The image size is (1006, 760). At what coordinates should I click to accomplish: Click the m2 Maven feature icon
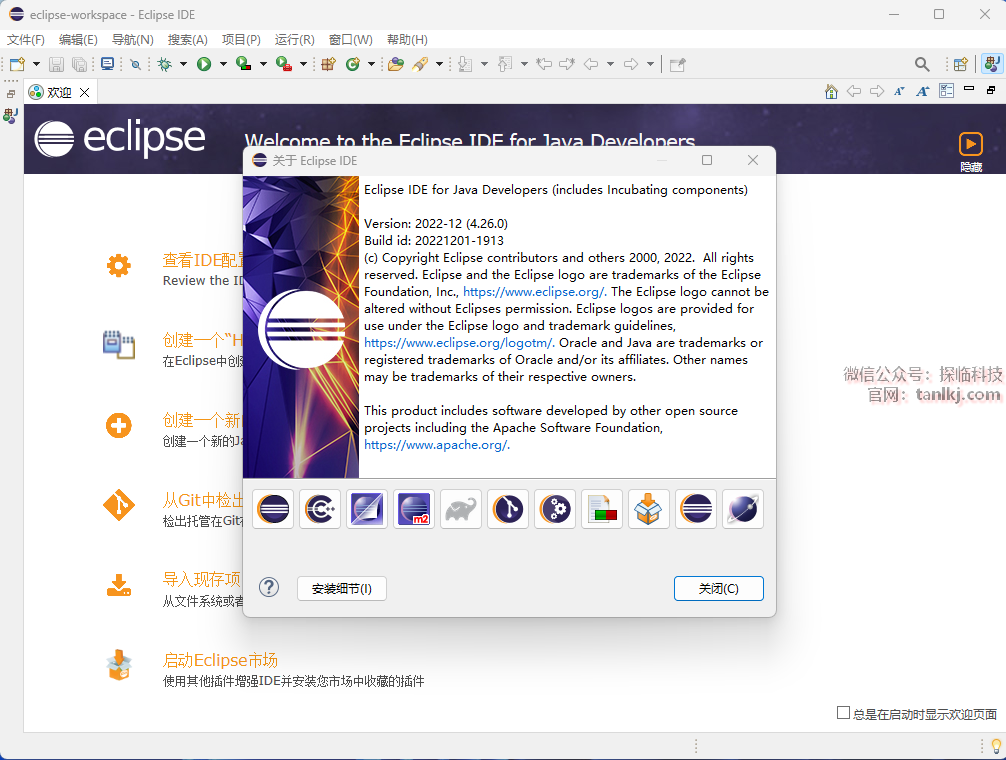coord(414,509)
